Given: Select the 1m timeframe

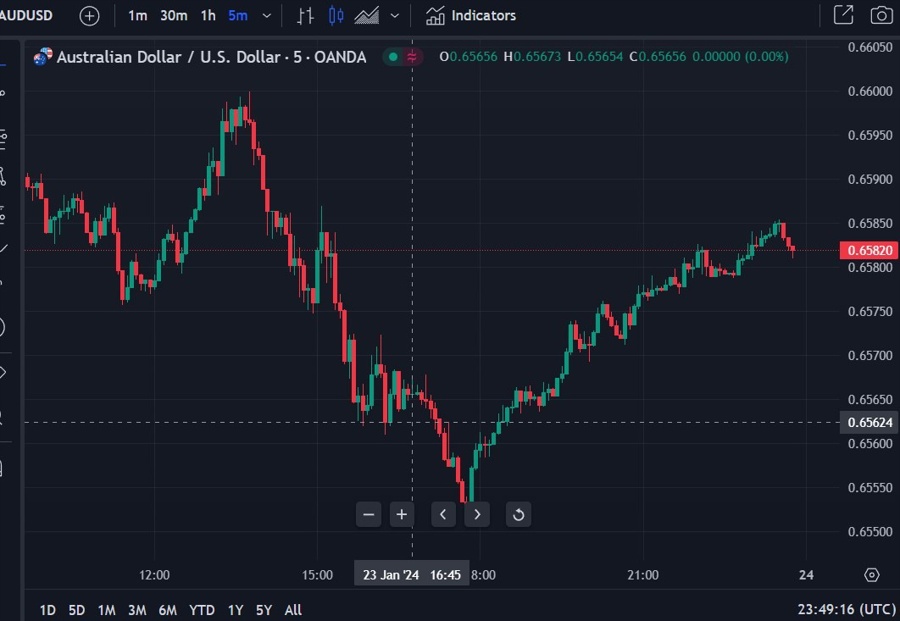Looking at the screenshot, I should [x=137, y=15].
